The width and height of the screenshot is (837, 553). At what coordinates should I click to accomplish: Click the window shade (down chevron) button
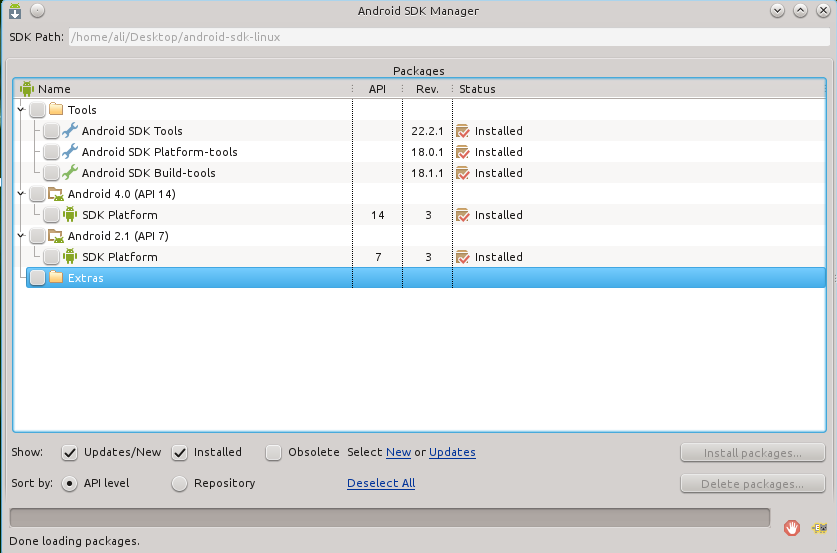tap(777, 10)
